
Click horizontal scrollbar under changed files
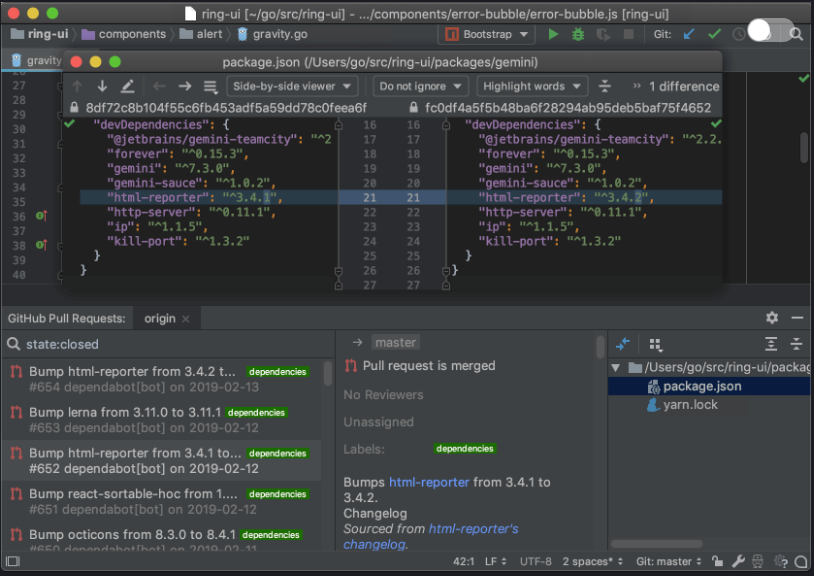657,544
